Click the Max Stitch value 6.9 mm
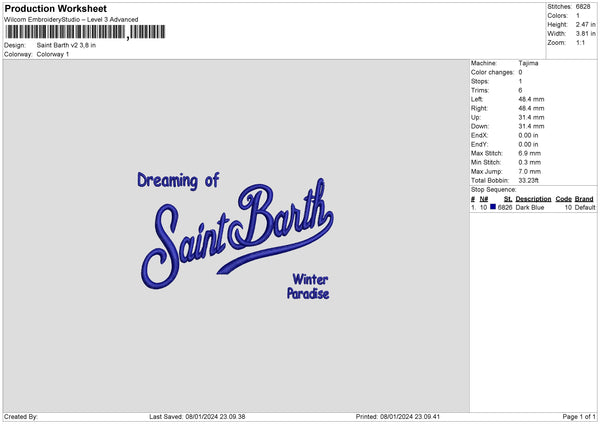Image resolution: width=600 pixels, height=424 pixels. 530,153
